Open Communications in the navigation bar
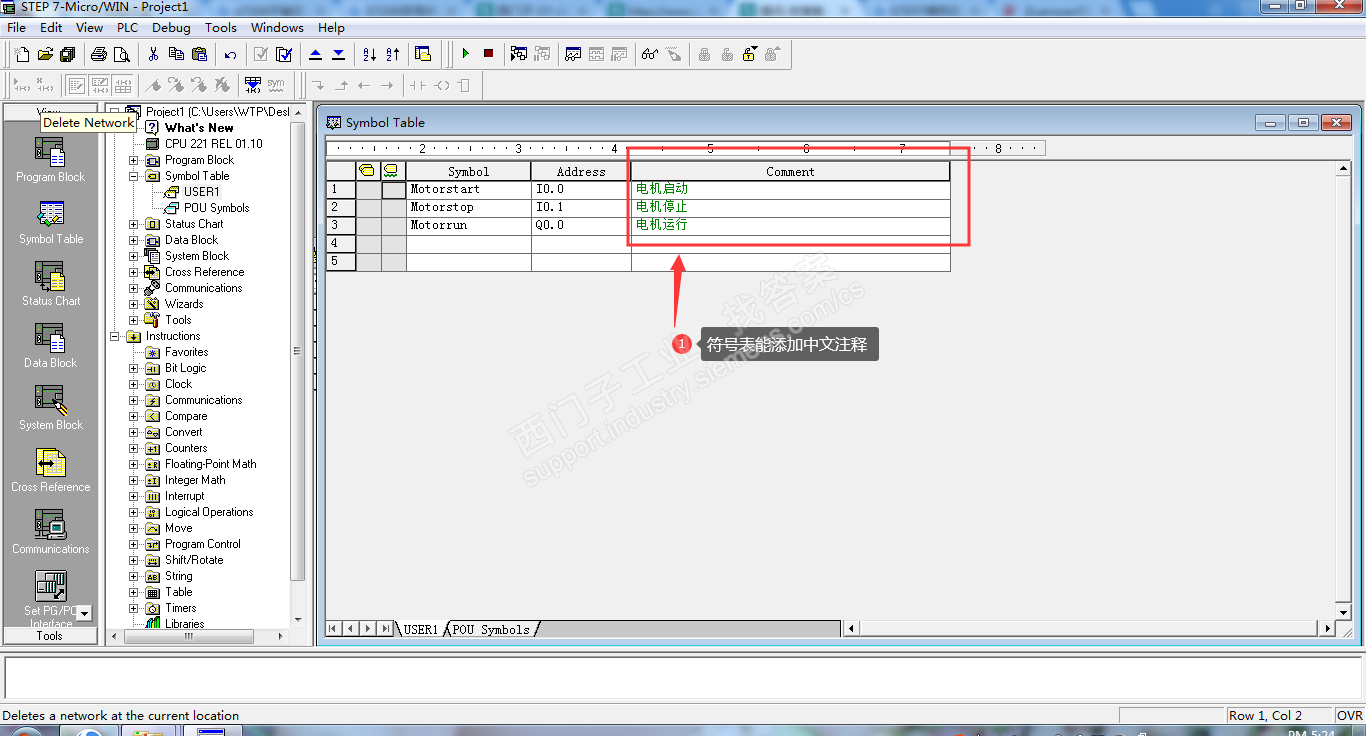This screenshot has width=1366, height=736. pyautogui.click(x=50, y=532)
